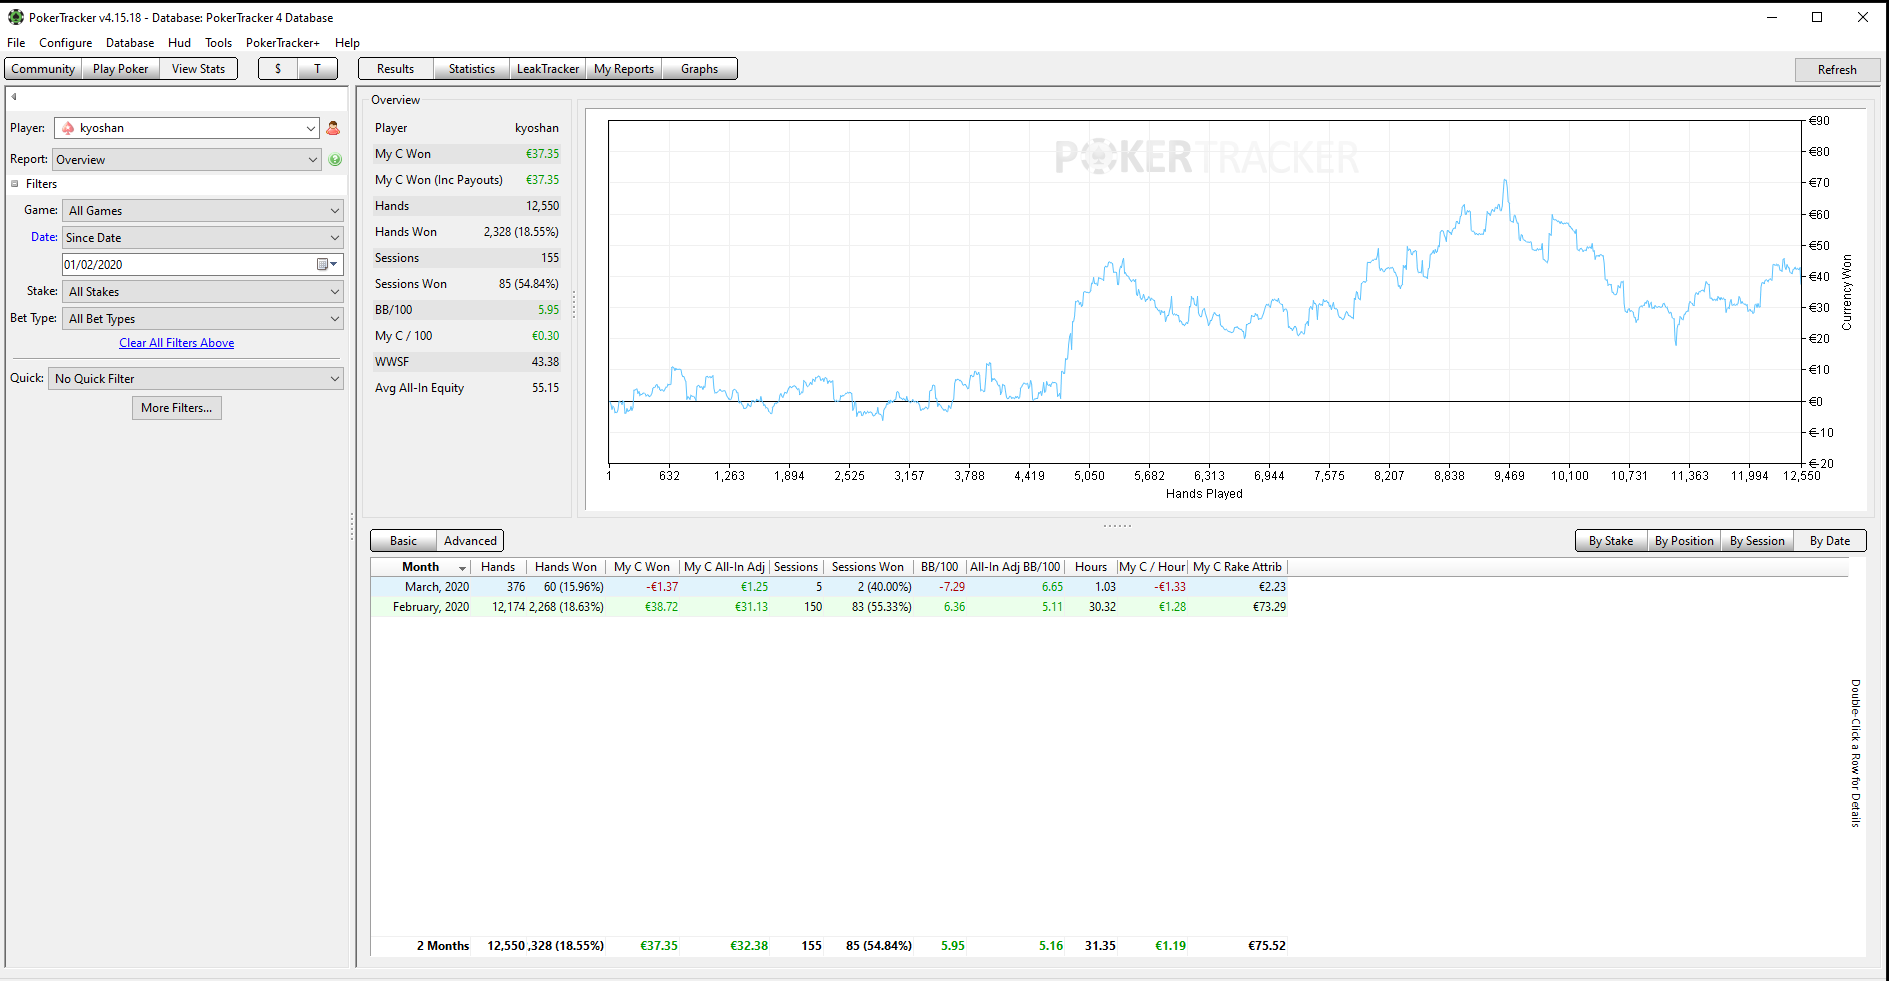Click the Refresh button
The width and height of the screenshot is (1889, 981).
1837,70
